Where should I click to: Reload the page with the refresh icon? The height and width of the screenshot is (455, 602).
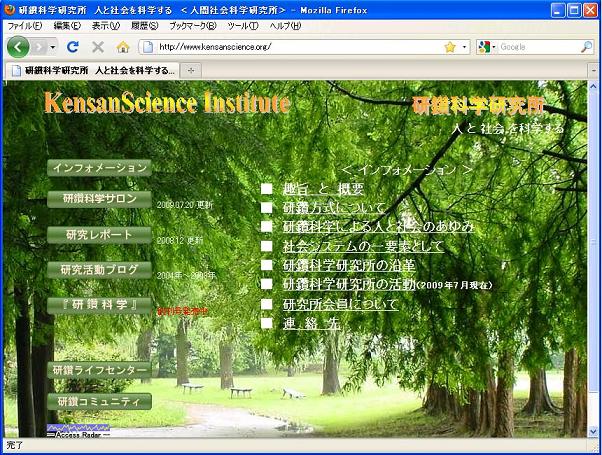[x=73, y=47]
